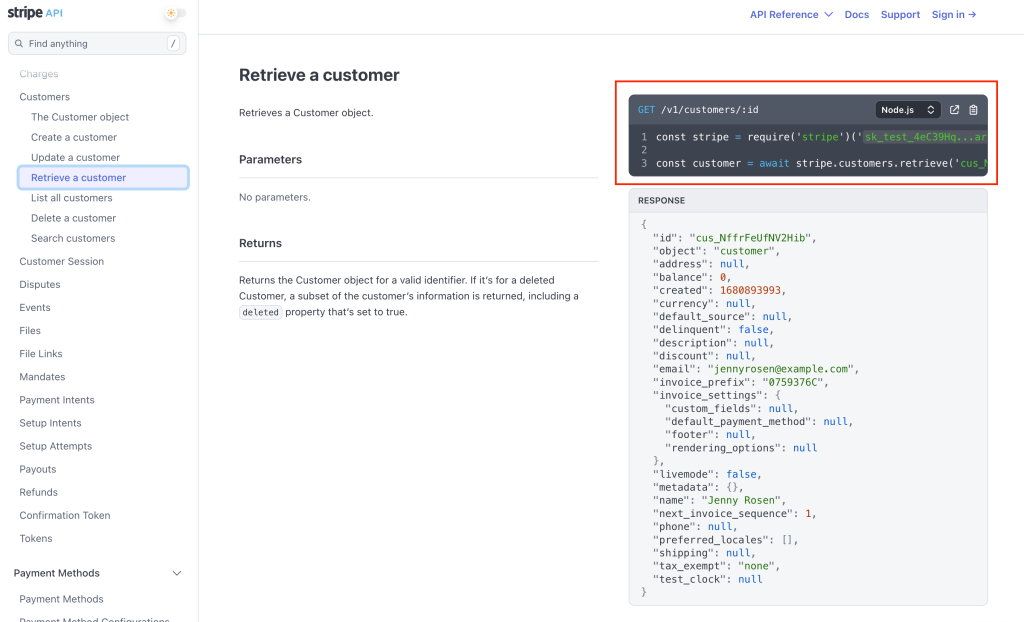
Task: Copy the code sample with the clipboard icon
Action: tap(973, 110)
